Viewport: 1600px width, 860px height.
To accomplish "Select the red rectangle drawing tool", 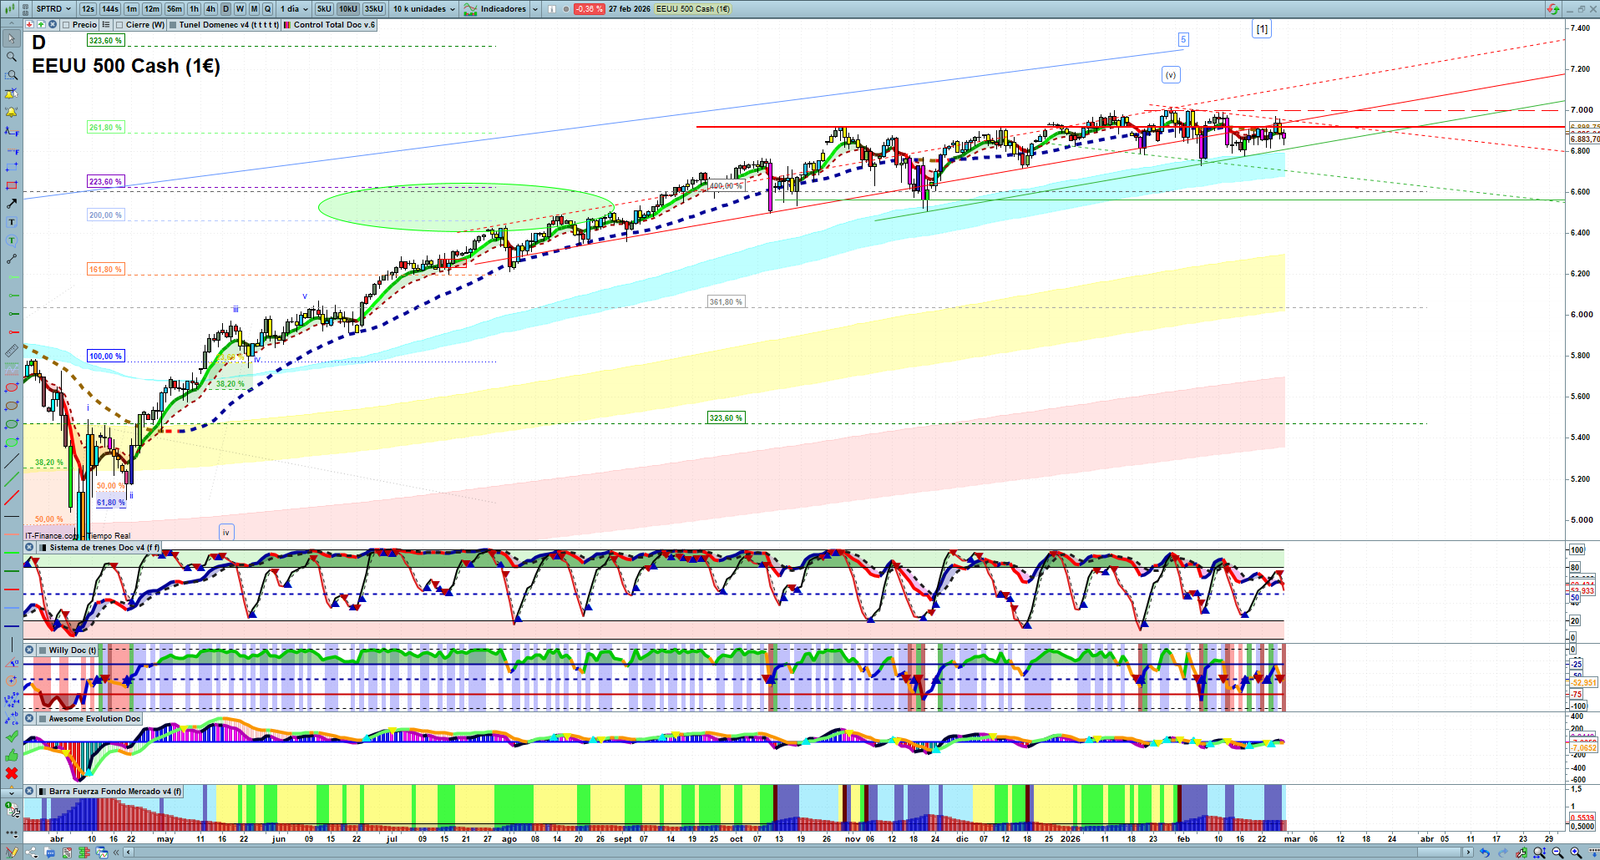I will 11,186.
